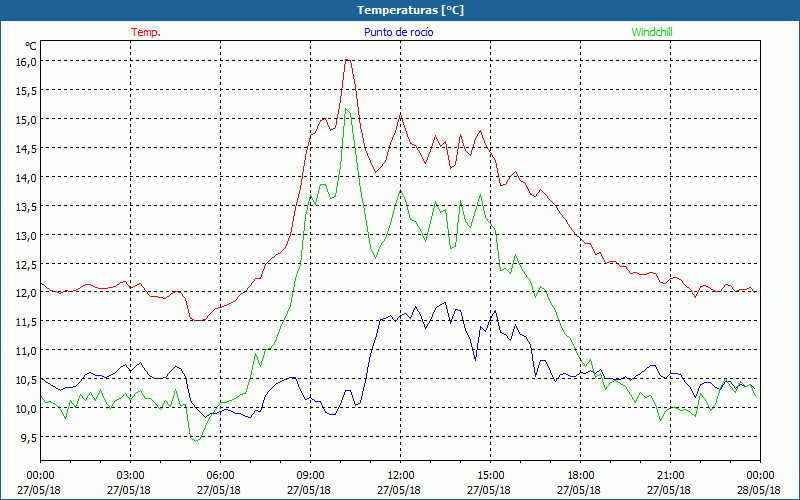
Task: Click the 10,5 y-axis value
Action: 27,381
